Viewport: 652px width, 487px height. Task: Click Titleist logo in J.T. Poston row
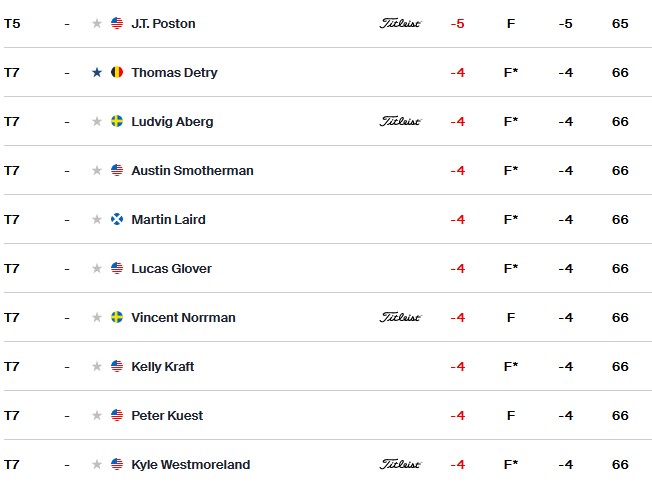click(400, 23)
